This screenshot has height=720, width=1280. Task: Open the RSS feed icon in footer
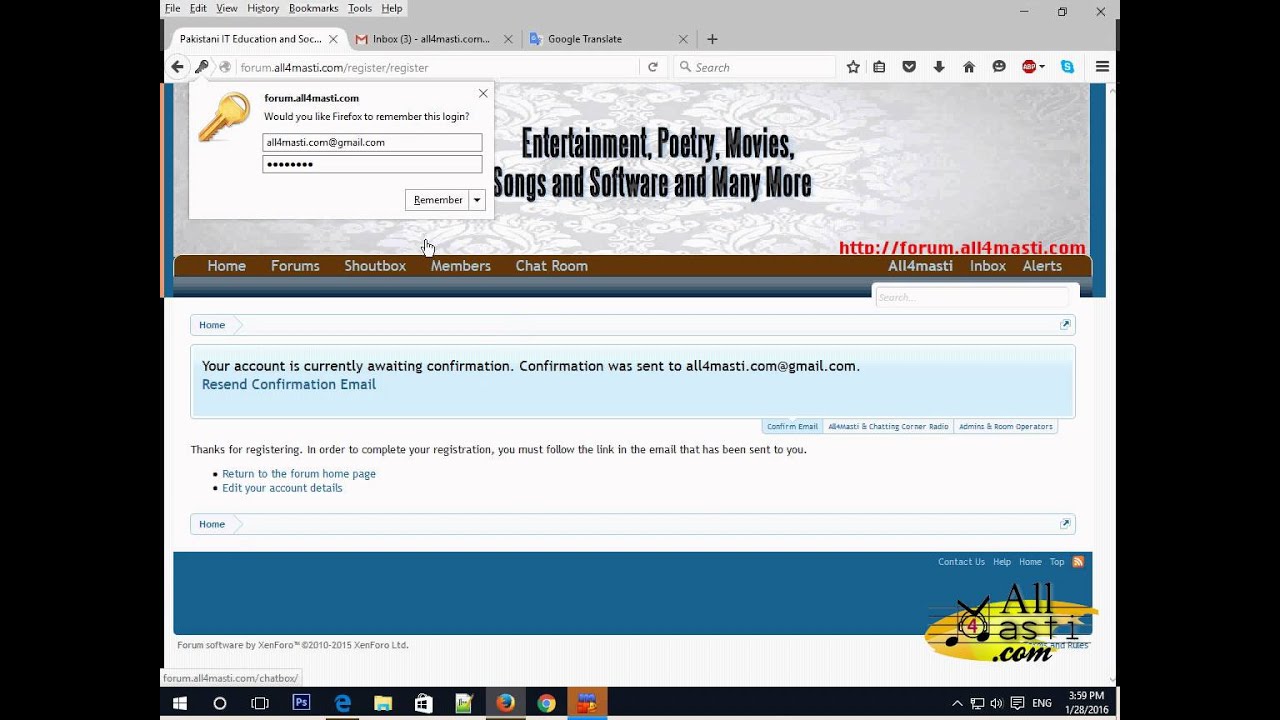point(1078,562)
